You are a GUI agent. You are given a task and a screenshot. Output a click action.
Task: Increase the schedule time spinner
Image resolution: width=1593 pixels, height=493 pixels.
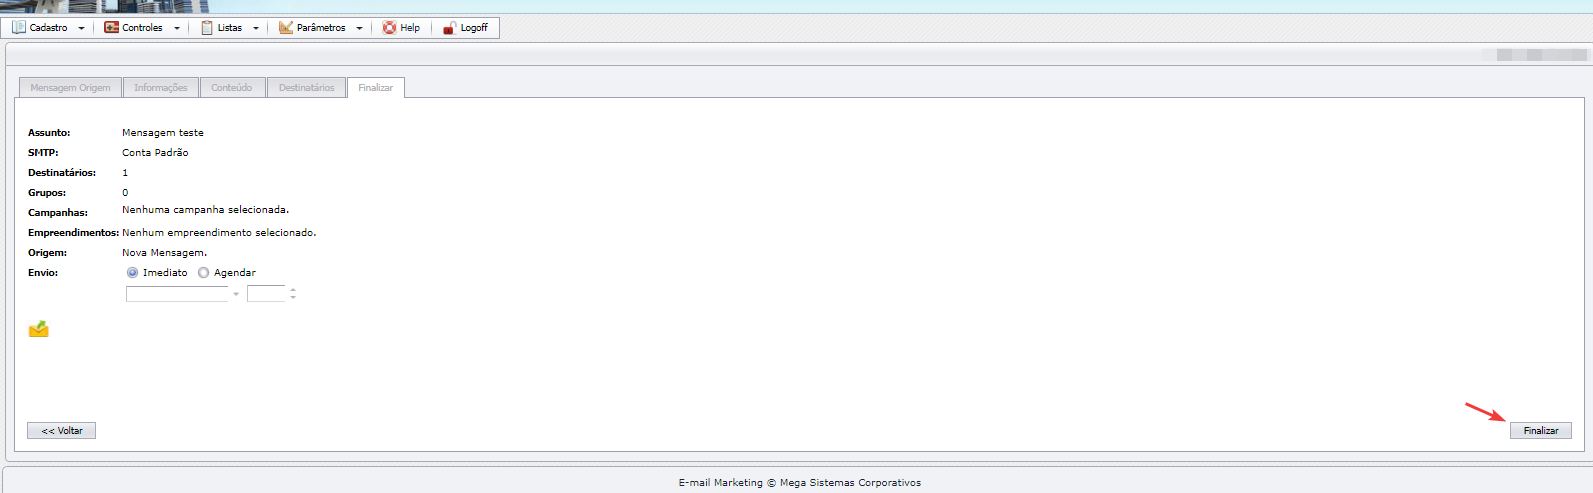click(293, 290)
